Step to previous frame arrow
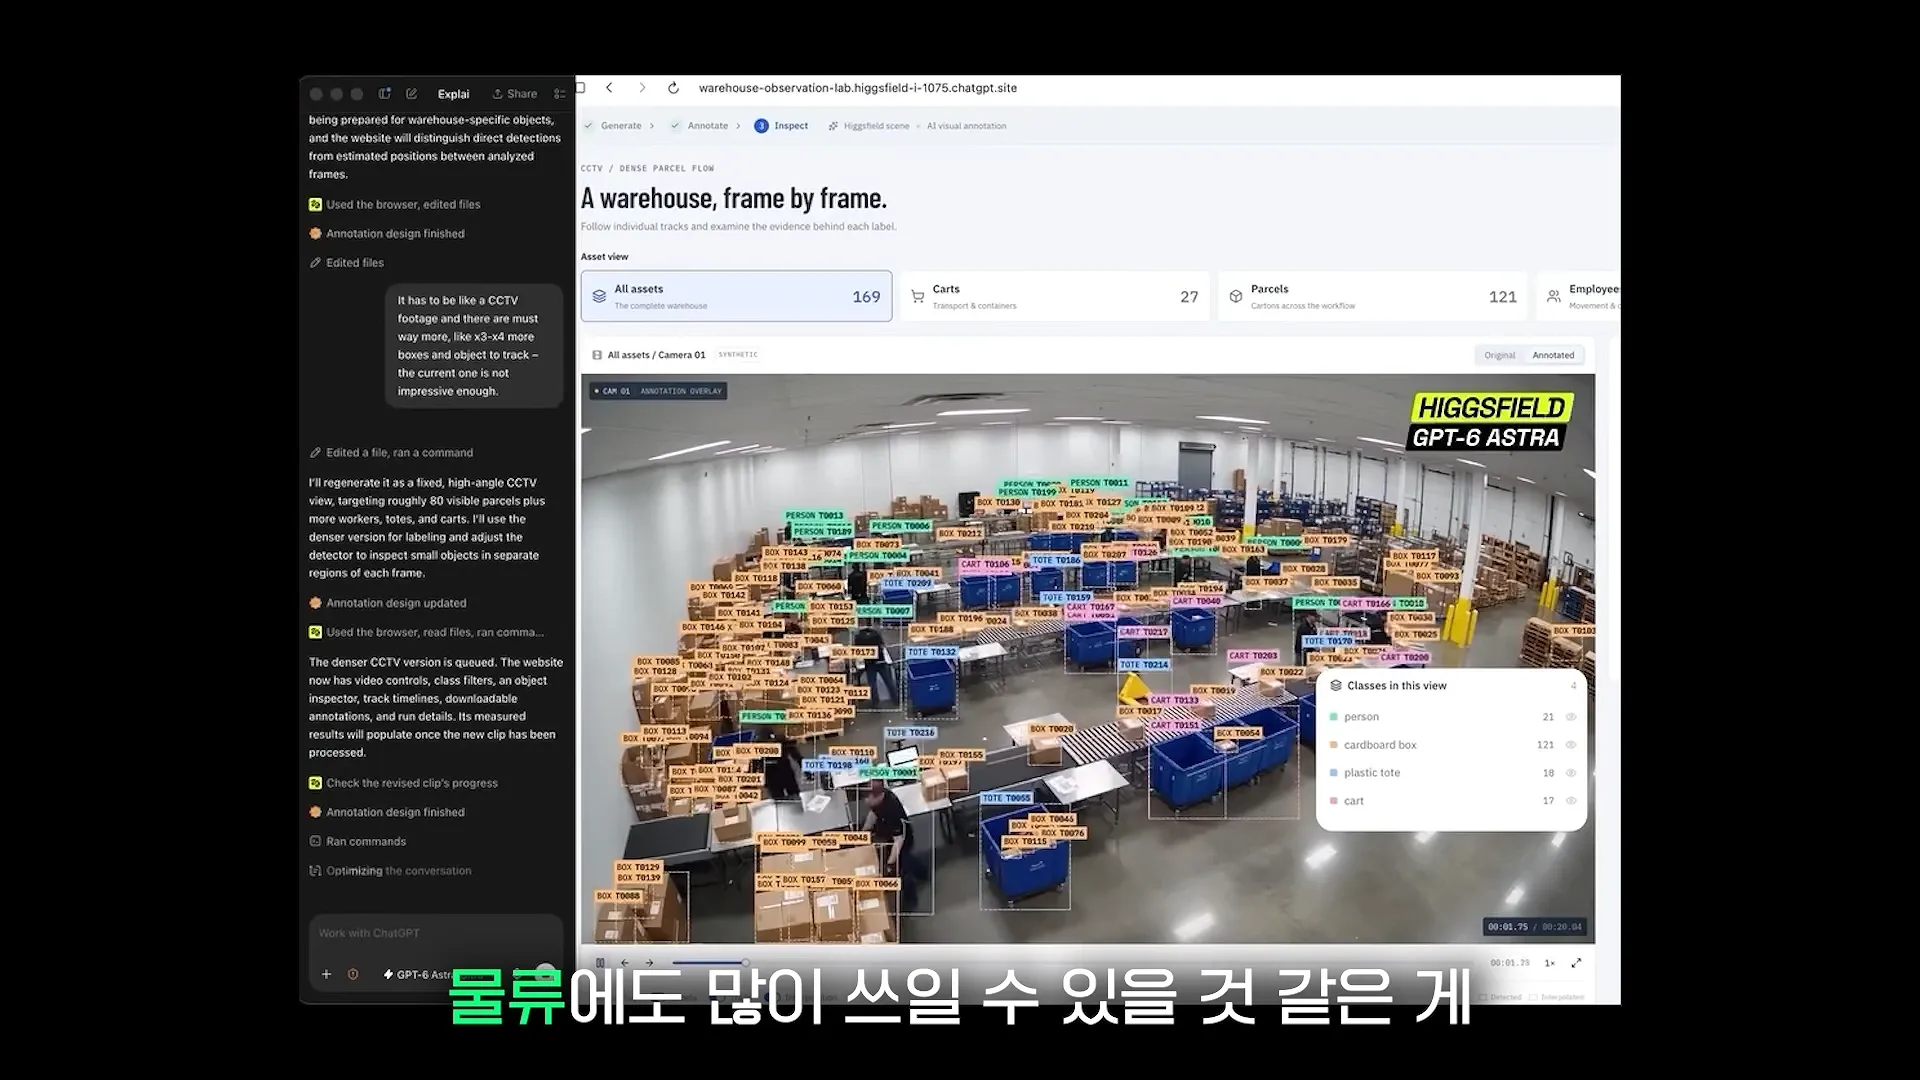 [625, 963]
